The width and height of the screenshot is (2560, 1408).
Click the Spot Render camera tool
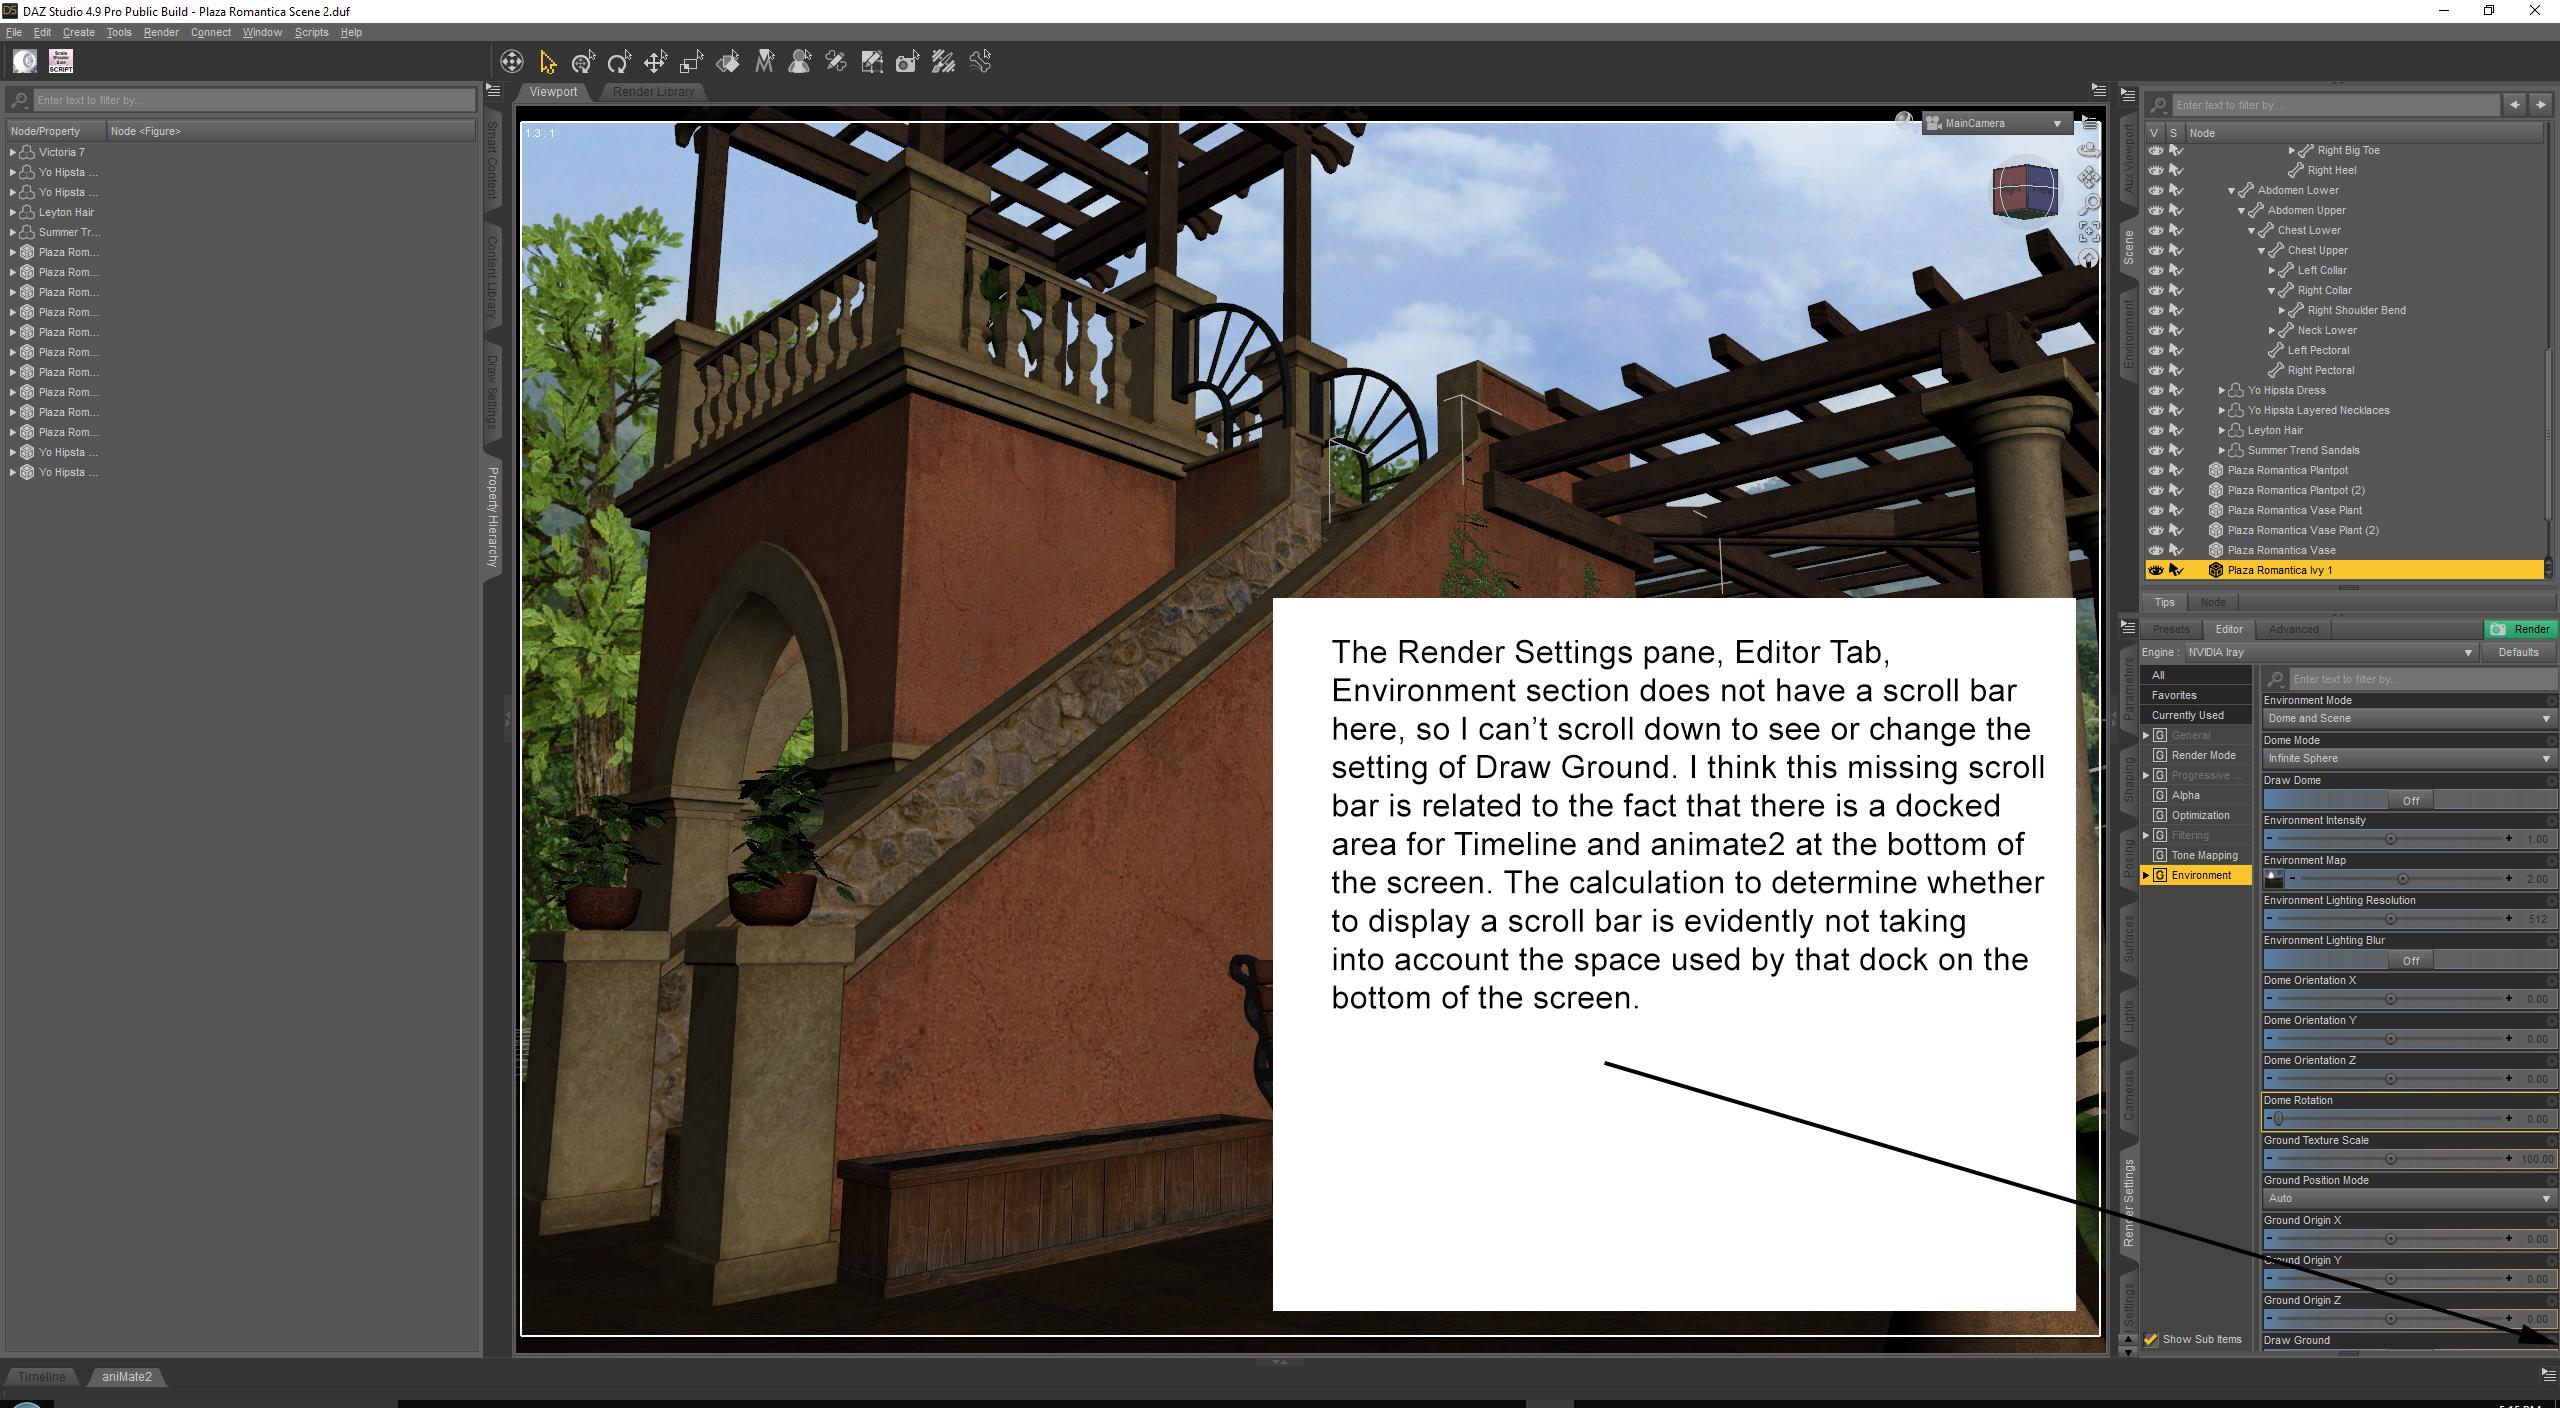coord(907,63)
